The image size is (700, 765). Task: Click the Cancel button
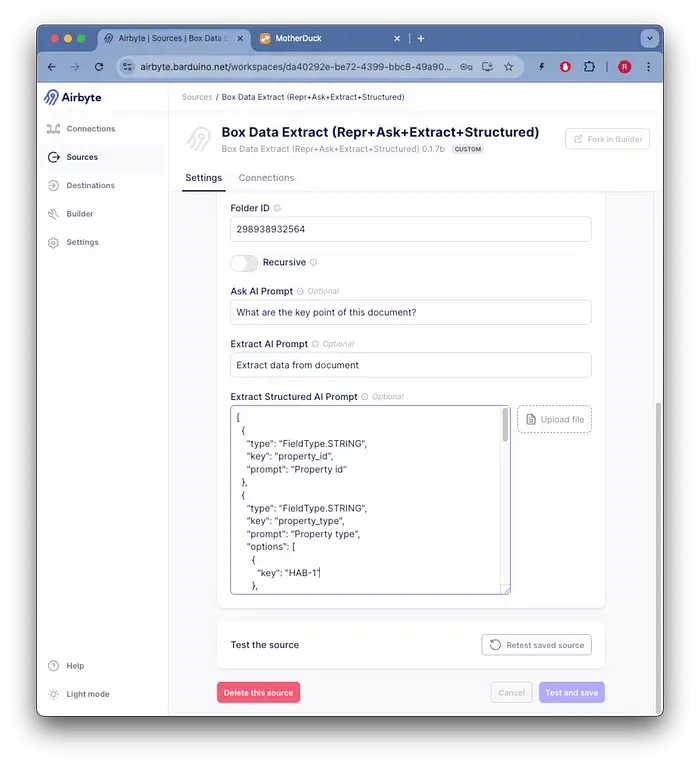511,693
